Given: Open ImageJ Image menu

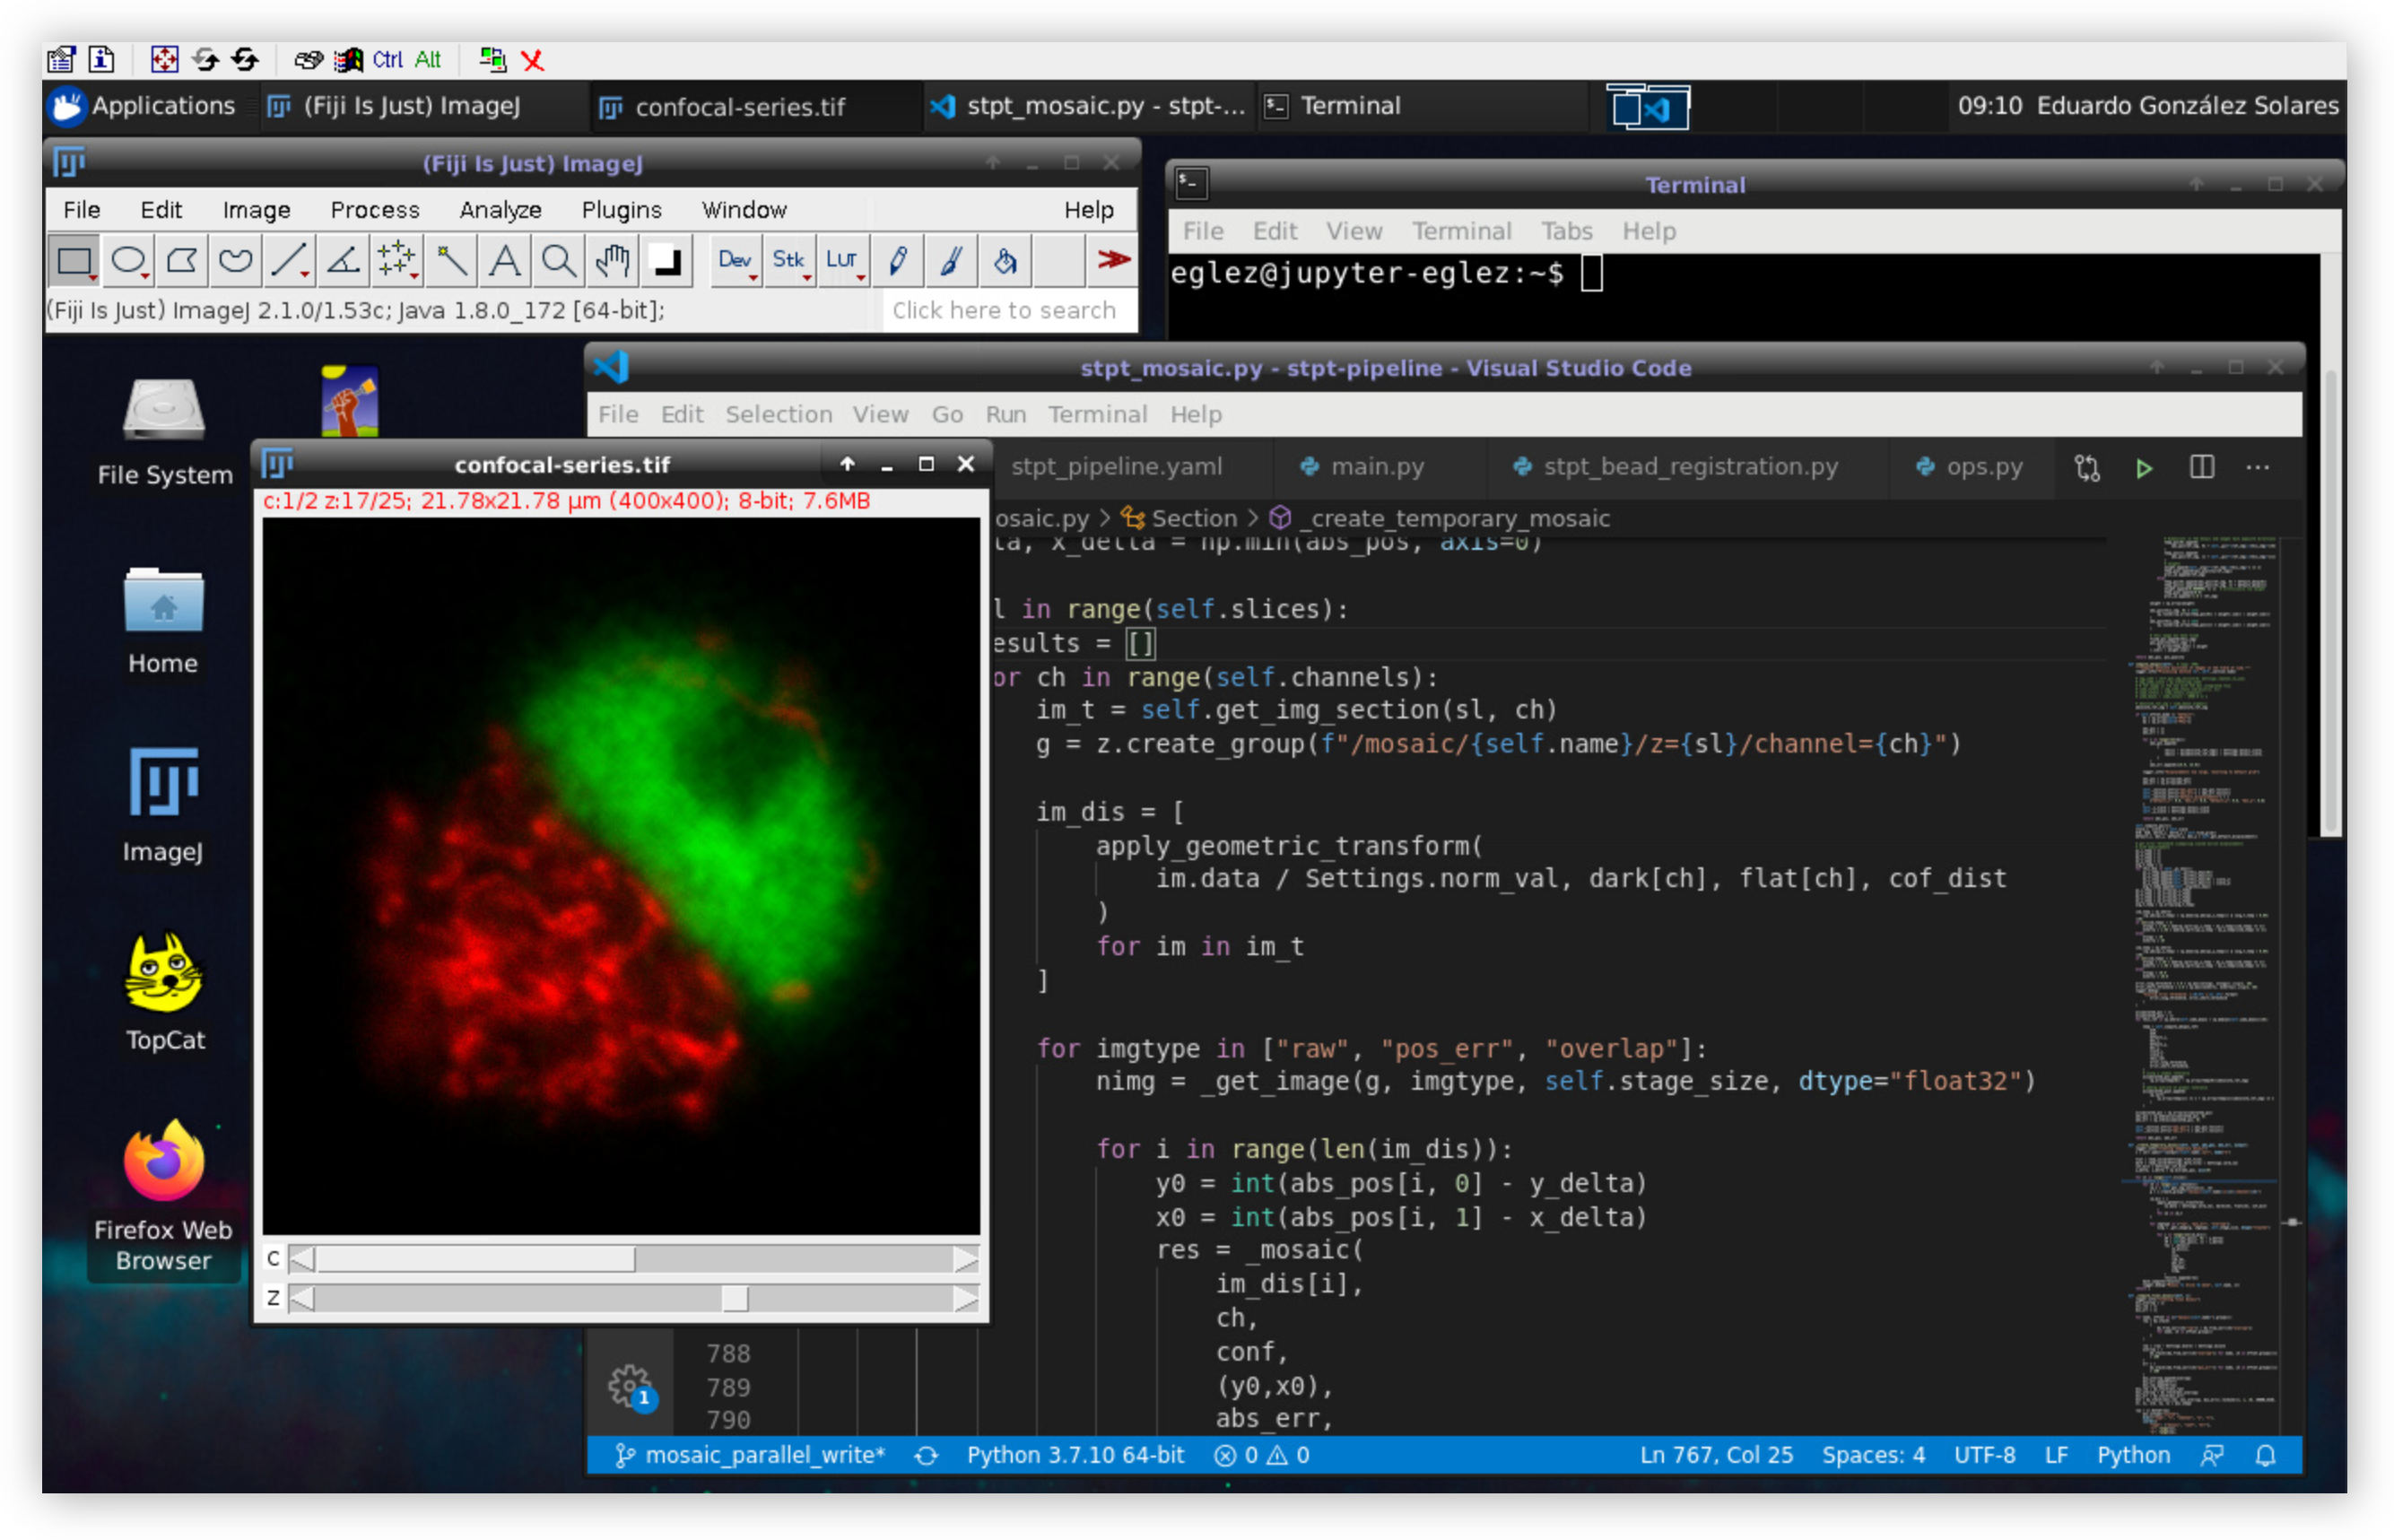Looking at the screenshot, I should click(x=256, y=210).
